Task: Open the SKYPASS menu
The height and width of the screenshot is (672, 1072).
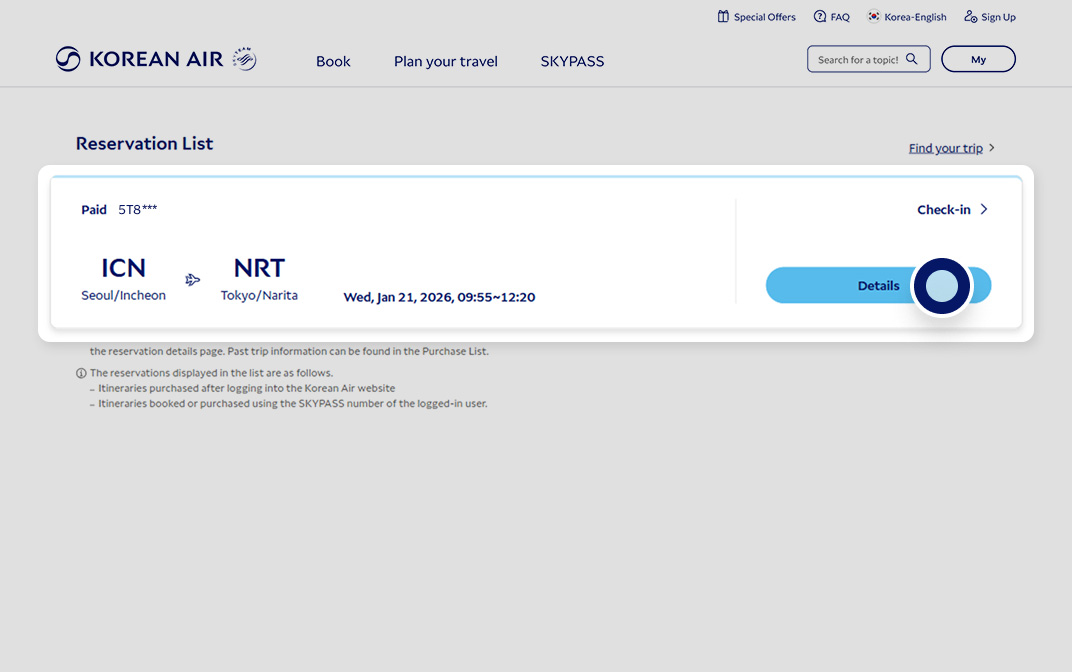Action: coord(572,61)
